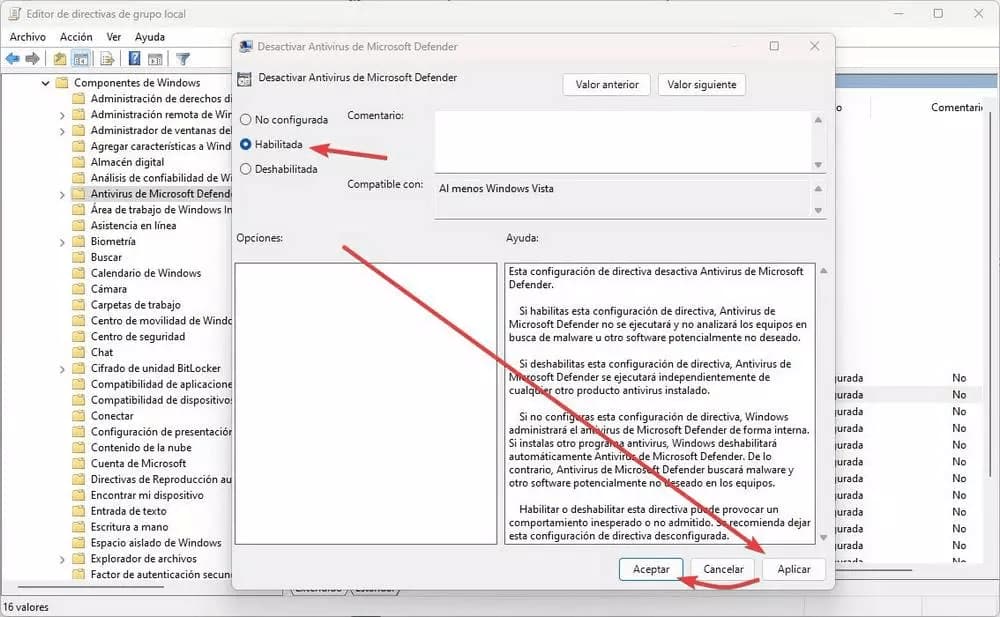Screen dimensions: 1000x617
Task: Click the folder icon beside Contenido de la nube
Action: tap(78, 447)
